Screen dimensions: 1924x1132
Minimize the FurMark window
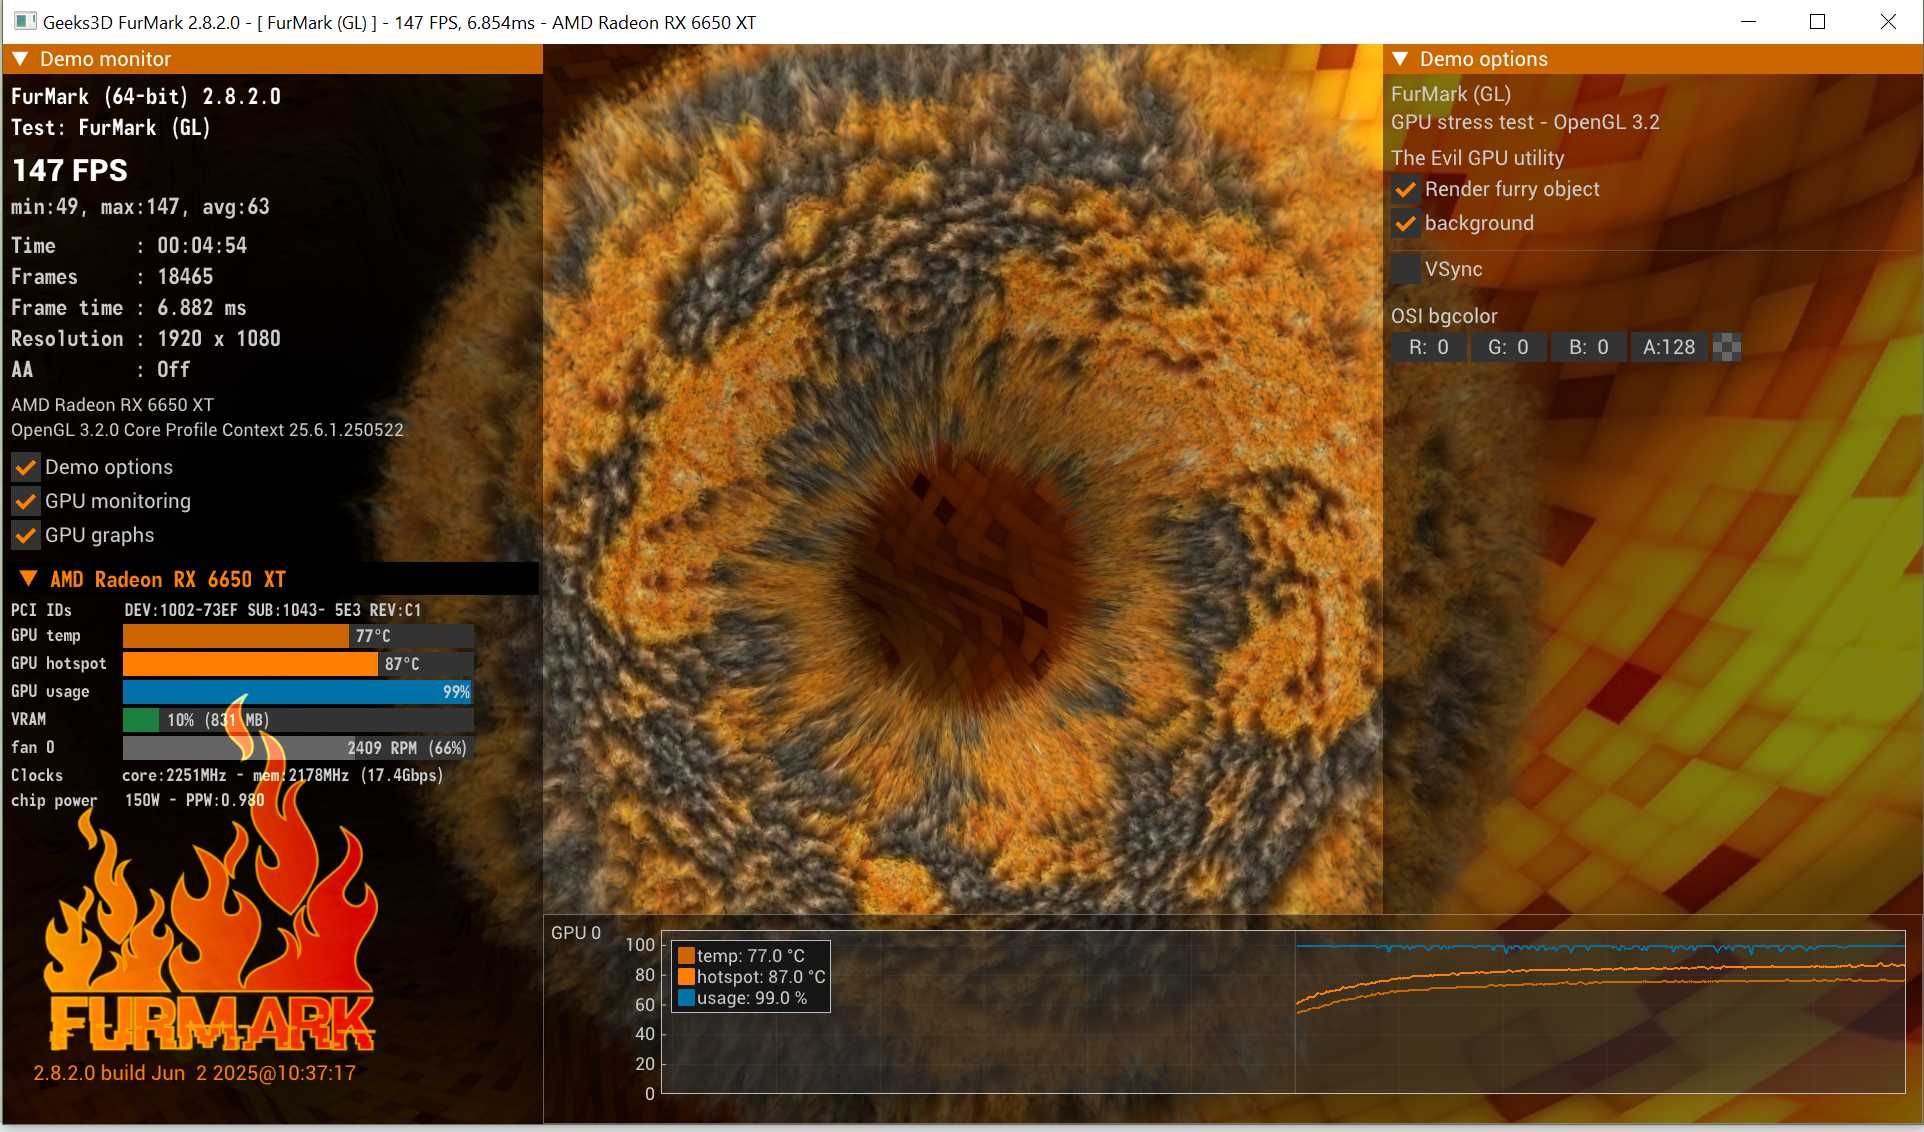[1748, 21]
